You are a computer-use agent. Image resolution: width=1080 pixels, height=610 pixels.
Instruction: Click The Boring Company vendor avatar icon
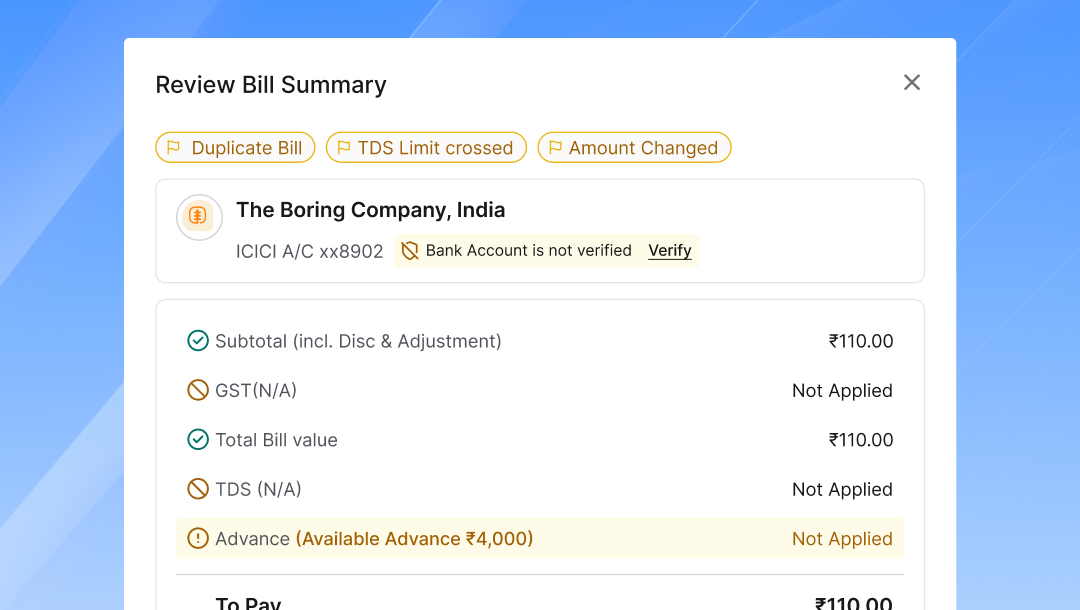pos(199,217)
